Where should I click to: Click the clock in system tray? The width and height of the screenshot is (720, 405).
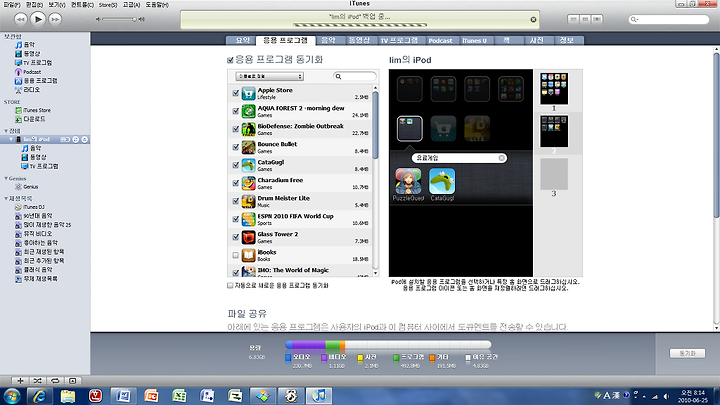pyautogui.click(x=693, y=396)
